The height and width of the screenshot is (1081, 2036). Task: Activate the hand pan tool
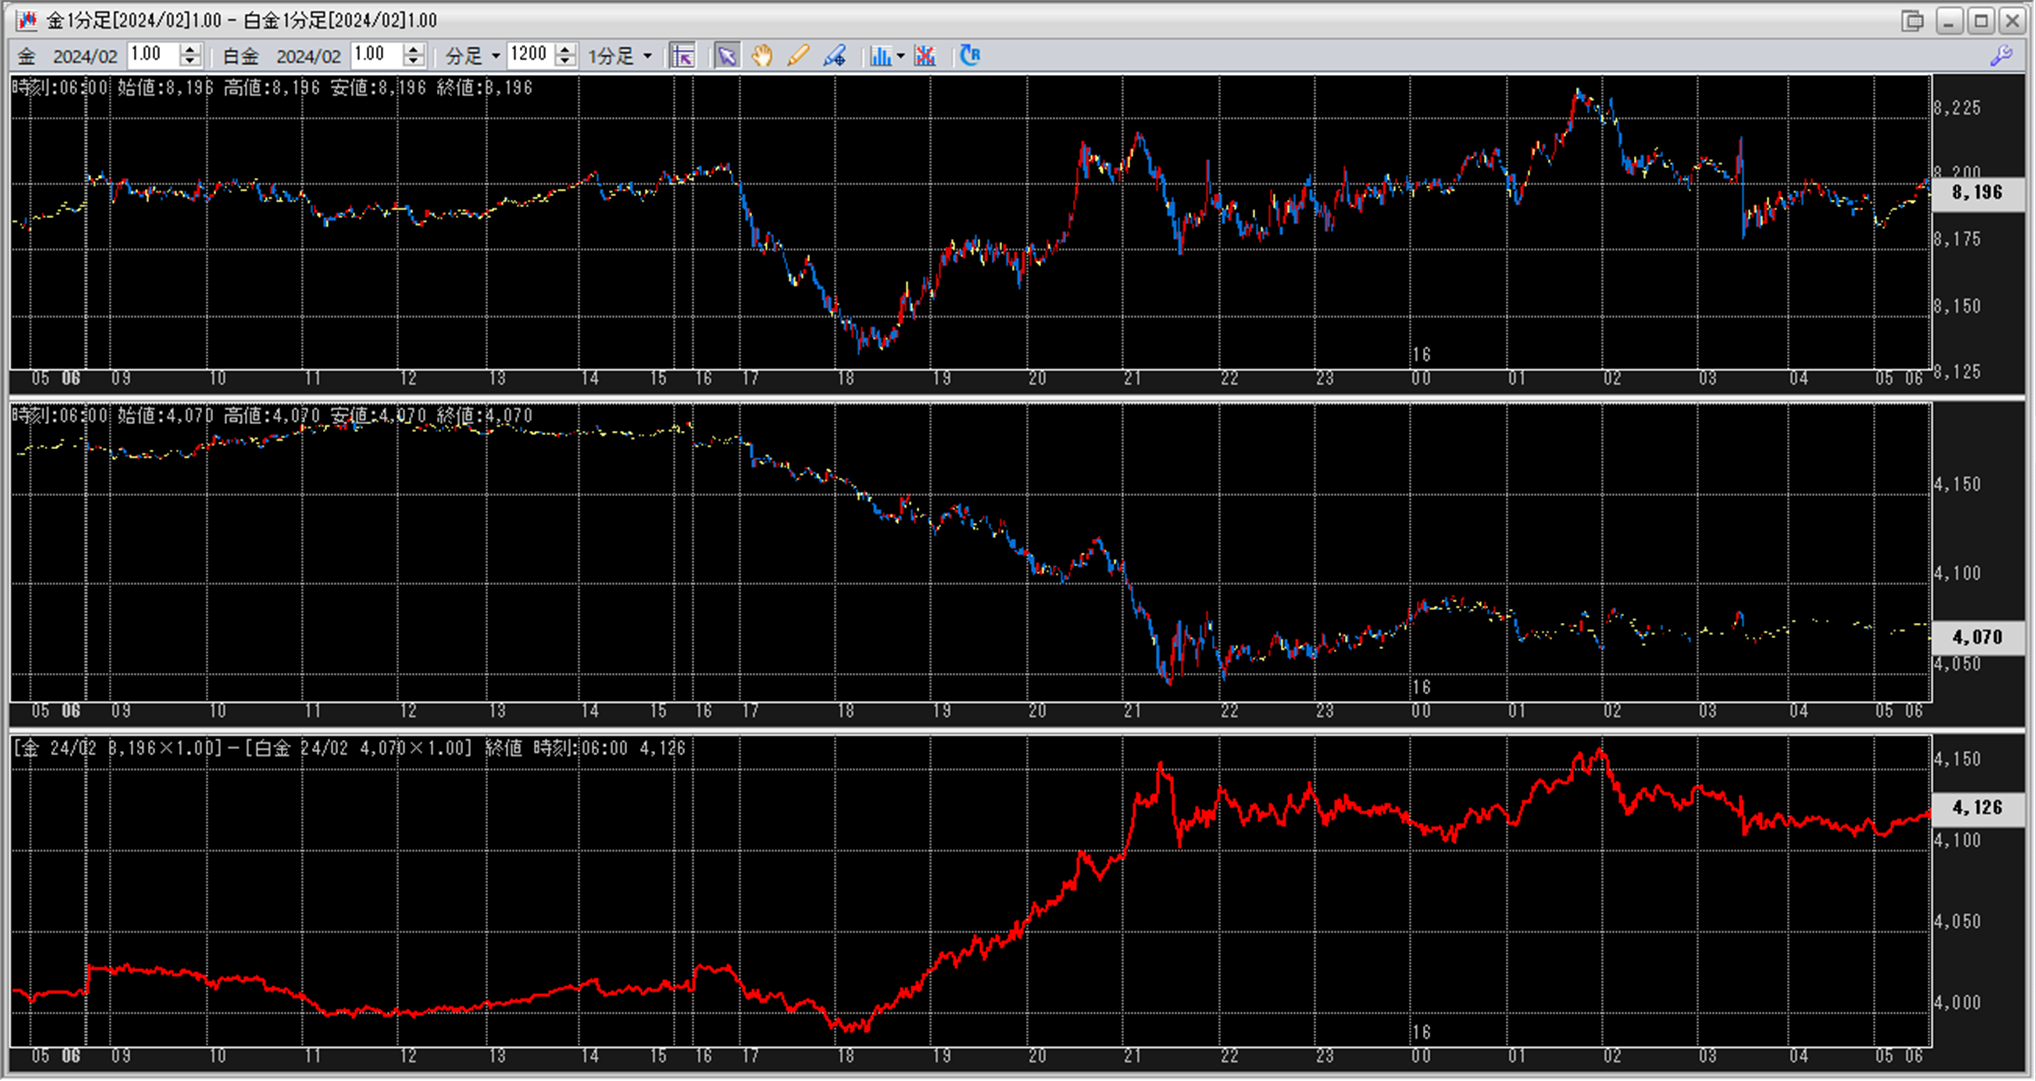(x=762, y=56)
